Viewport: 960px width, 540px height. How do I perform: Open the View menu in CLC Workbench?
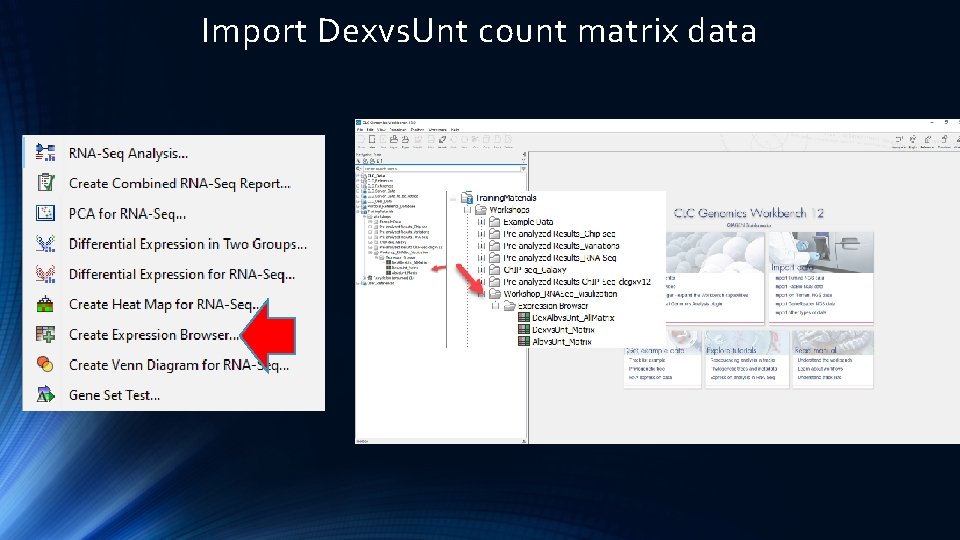point(381,130)
